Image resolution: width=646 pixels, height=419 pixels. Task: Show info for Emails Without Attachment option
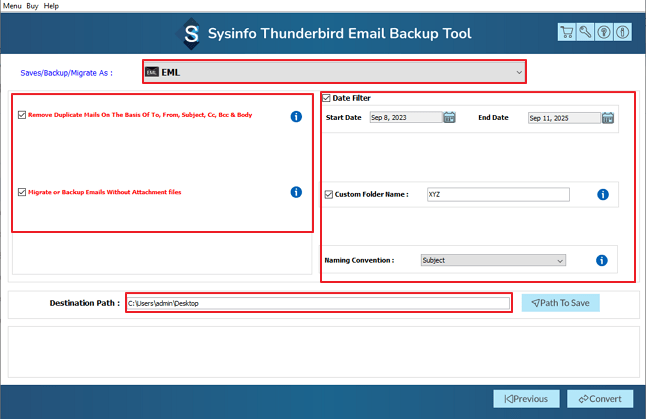tap(296, 192)
